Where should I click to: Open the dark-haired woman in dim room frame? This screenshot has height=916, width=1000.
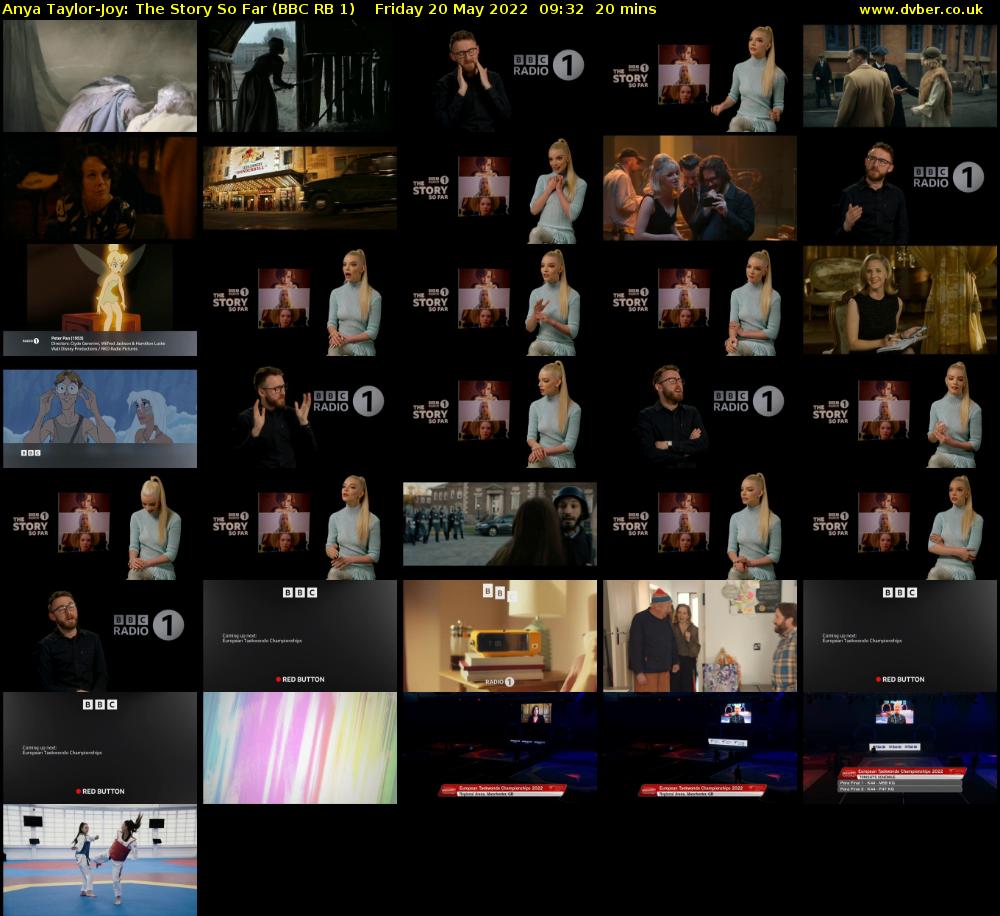tap(100, 188)
